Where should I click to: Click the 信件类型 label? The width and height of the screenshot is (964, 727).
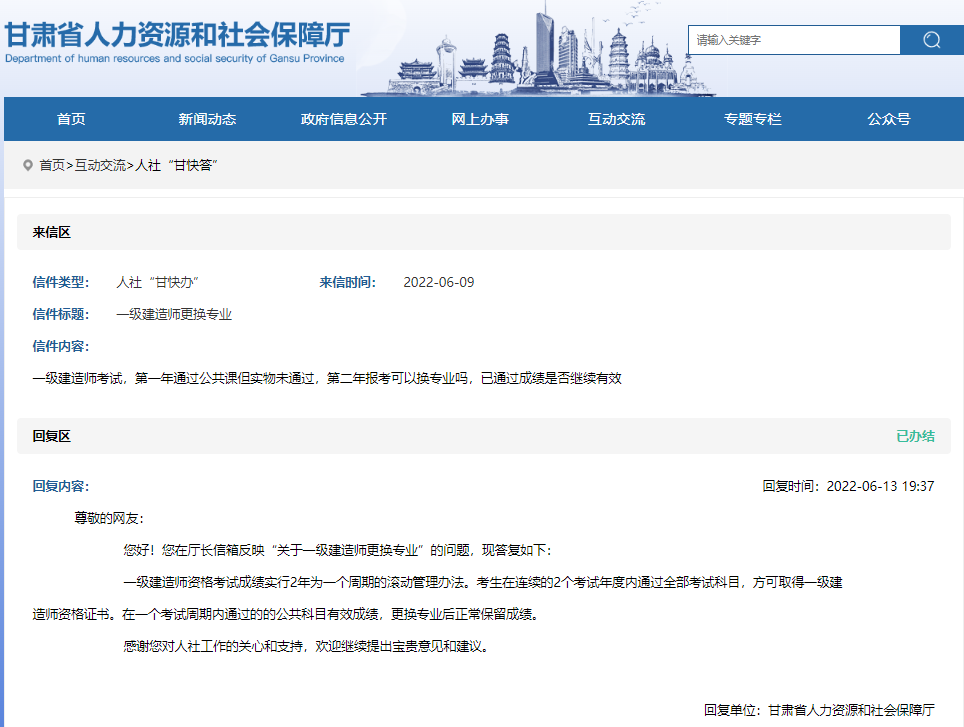click(x=61, y=282)
